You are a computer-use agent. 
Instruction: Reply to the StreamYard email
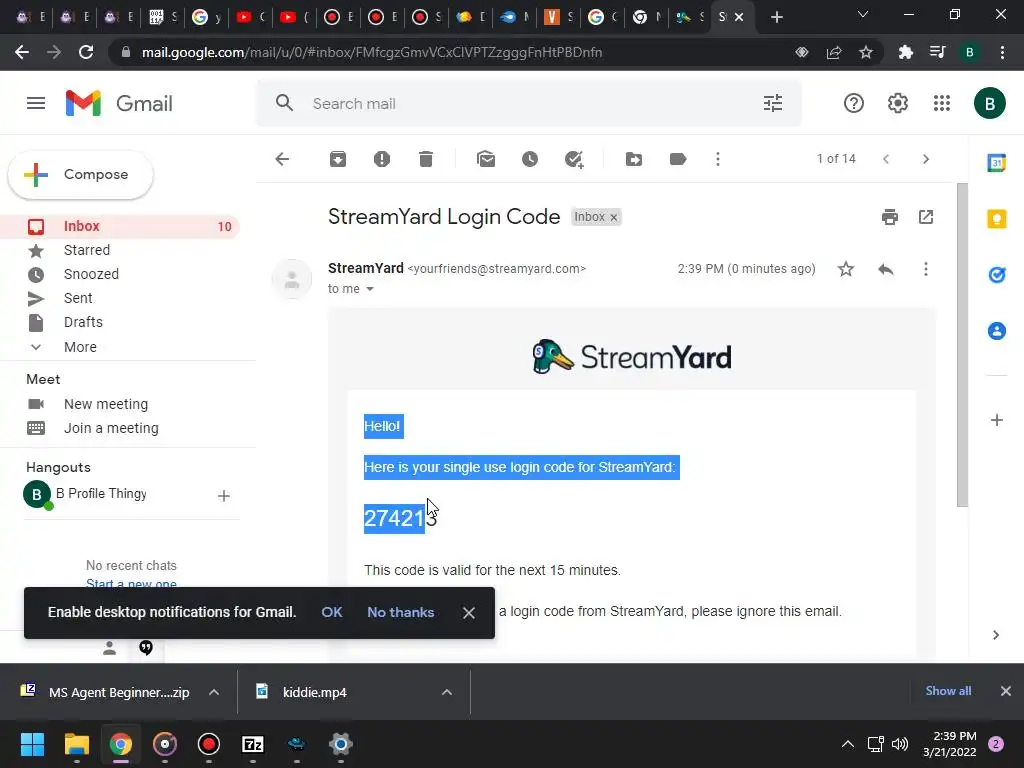point(886,269)
